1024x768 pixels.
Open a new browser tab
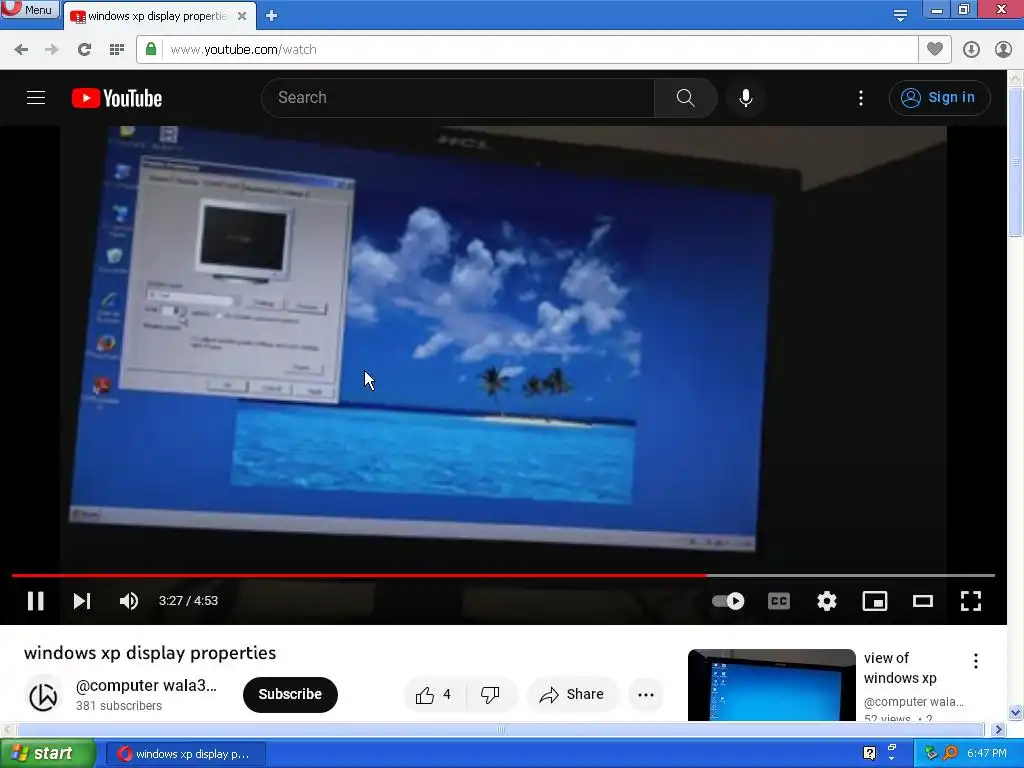click(x=272, y=16)
